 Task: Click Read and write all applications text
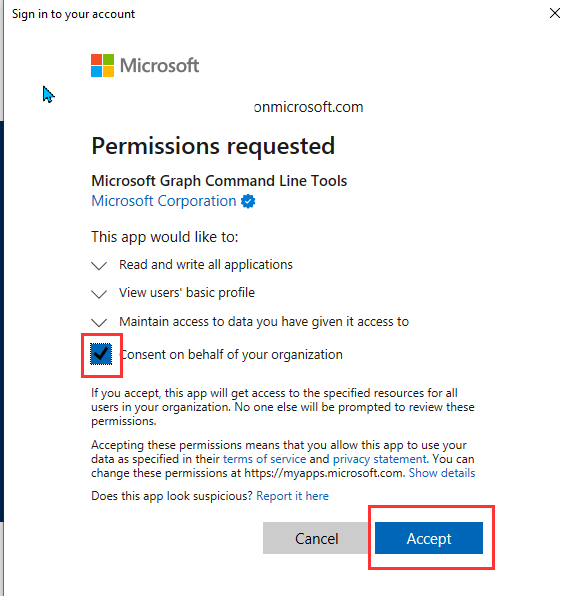[206, 265]
